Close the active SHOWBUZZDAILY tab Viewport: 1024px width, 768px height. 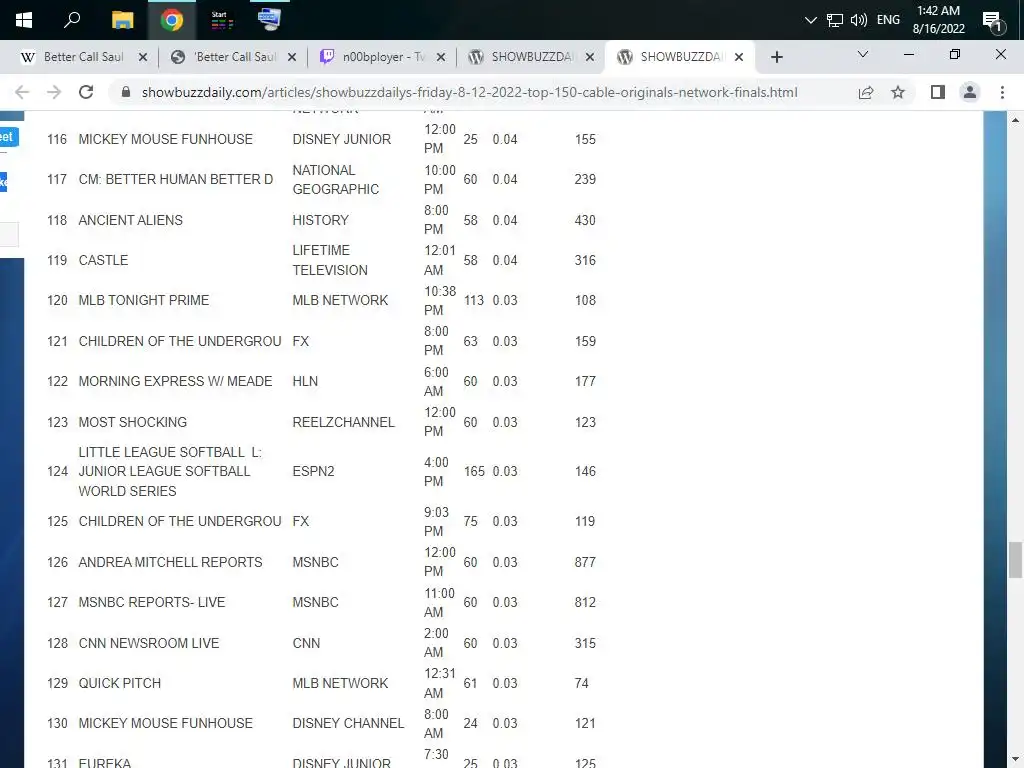click(739, 57)
